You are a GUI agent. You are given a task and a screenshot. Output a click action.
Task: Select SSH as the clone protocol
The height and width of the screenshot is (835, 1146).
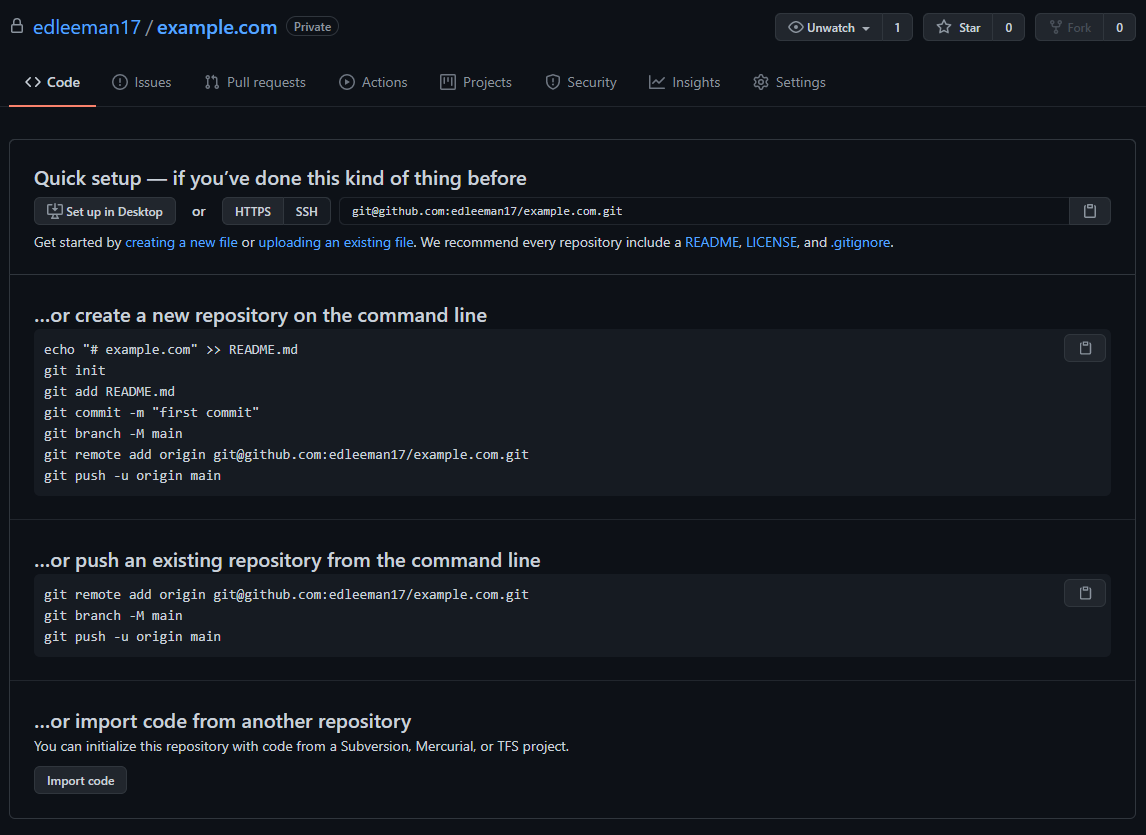pos(306,211)
